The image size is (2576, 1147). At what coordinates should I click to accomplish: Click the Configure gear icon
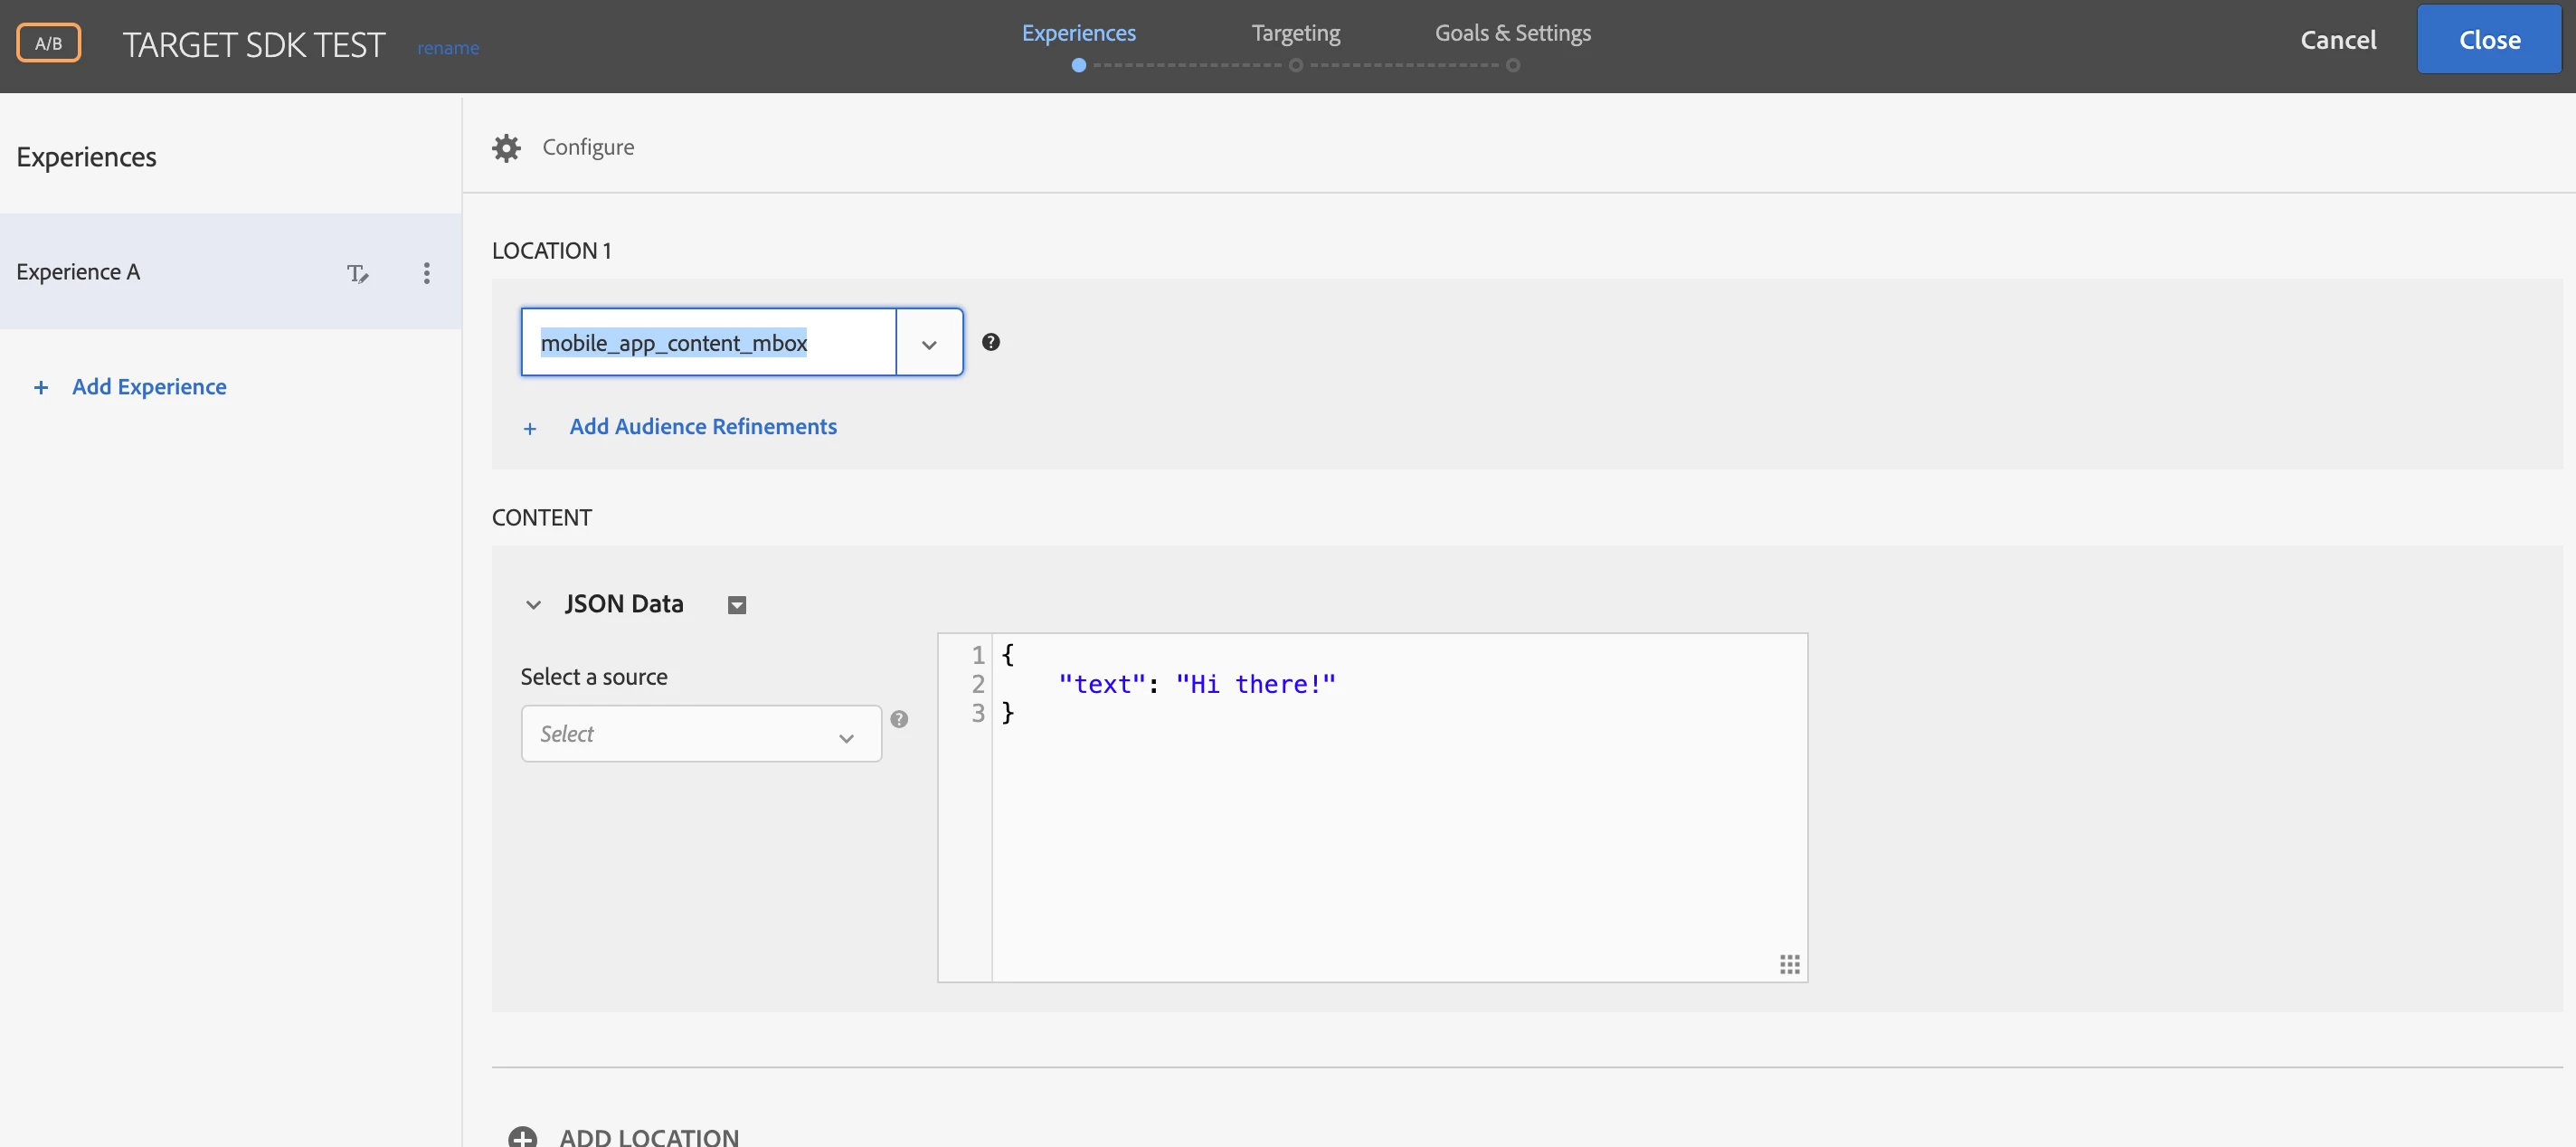point(506,148)
